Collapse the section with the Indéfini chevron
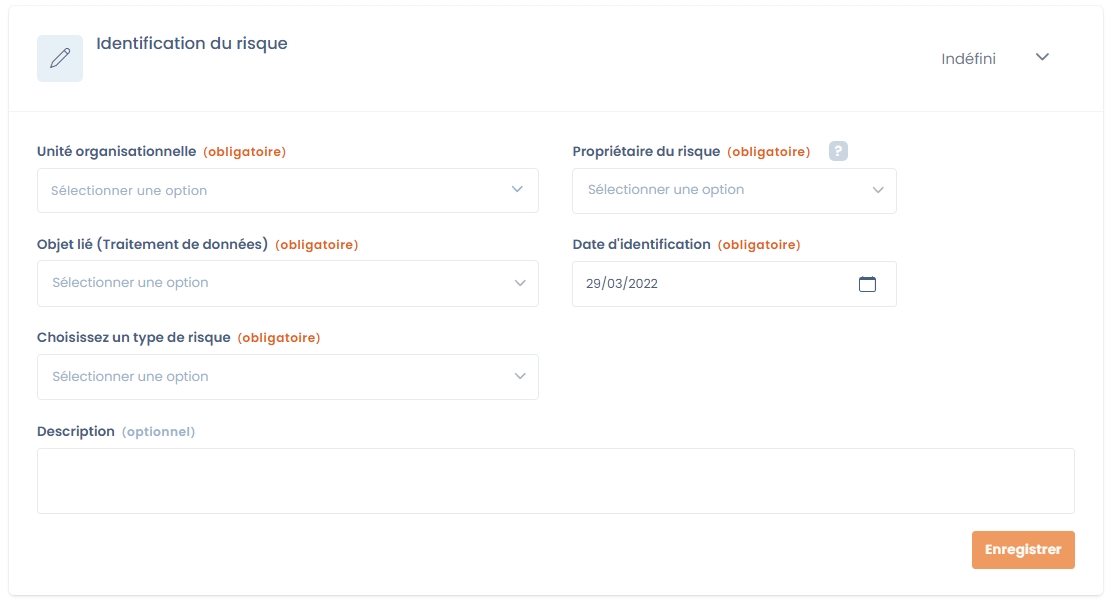This screenshot has height=606, width=1111. (x=1042, y=57)
